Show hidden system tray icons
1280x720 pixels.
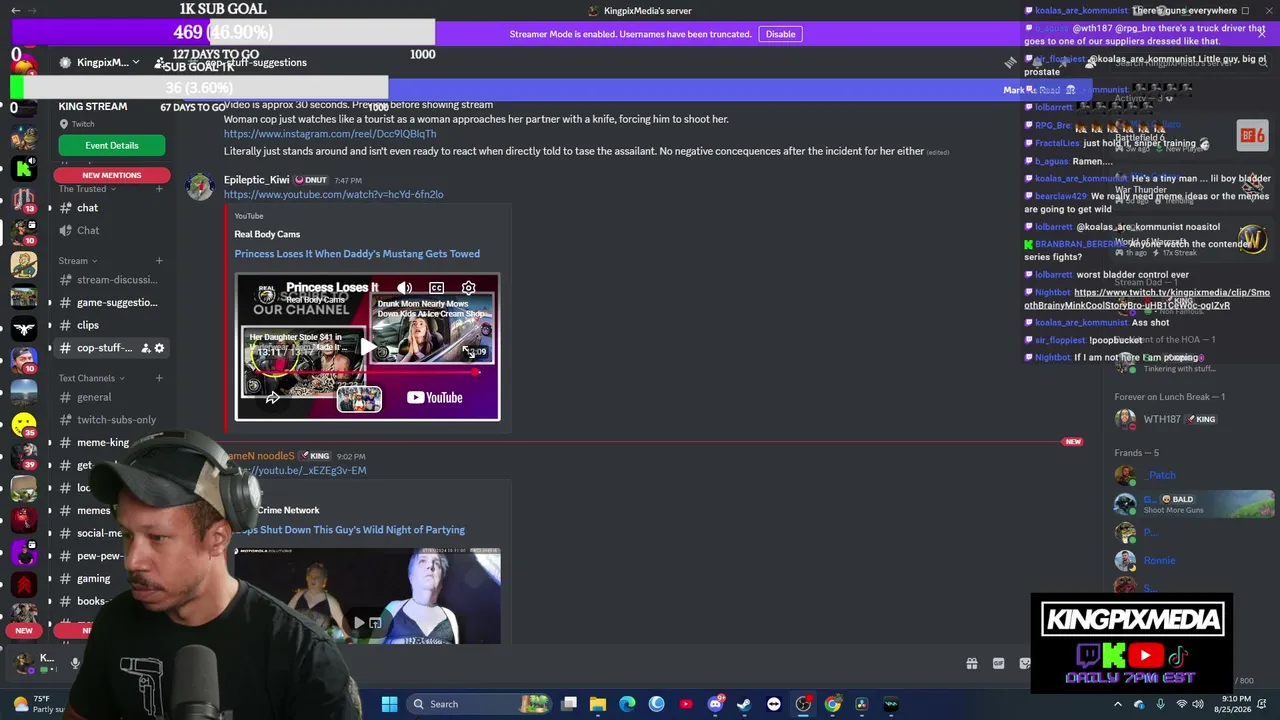1118,704
